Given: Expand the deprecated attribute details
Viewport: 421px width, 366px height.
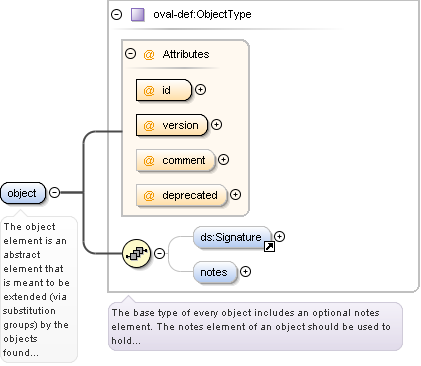Looking at the screenshot, I should click(x=235, y=195).
